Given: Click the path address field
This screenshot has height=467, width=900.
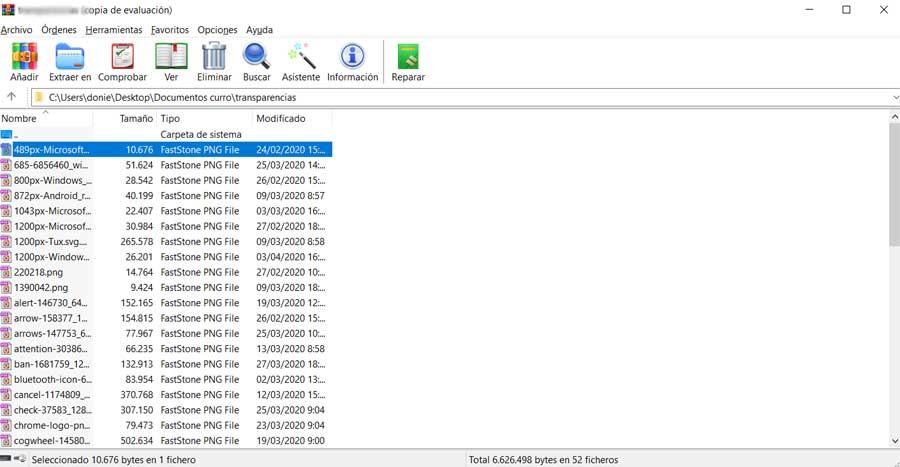Looking at the screenshot, I should click(465, 98).
